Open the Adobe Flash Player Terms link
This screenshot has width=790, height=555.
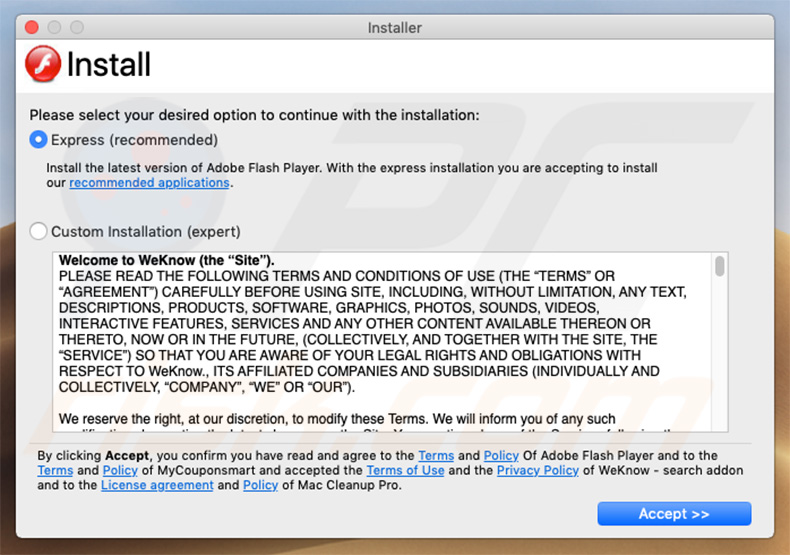[436, 455]
